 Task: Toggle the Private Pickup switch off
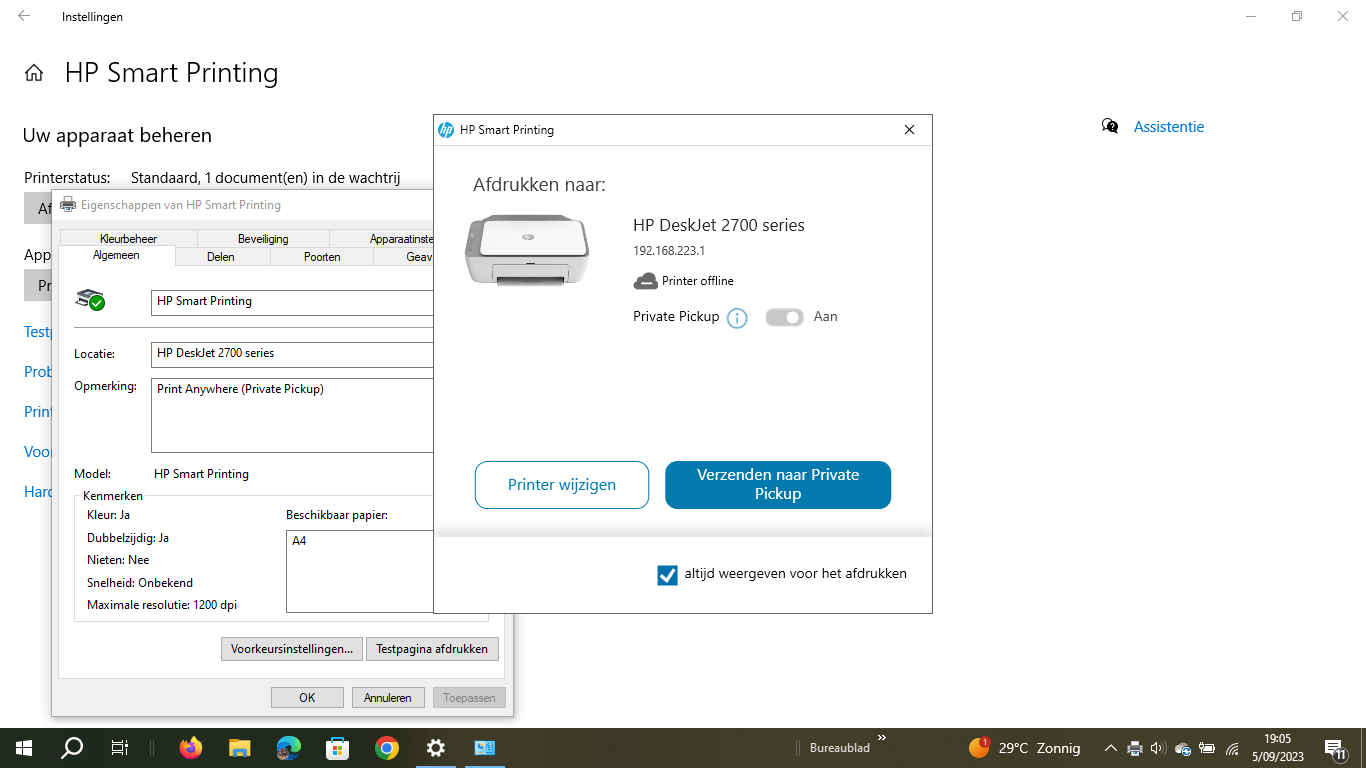tap(785, 317)
